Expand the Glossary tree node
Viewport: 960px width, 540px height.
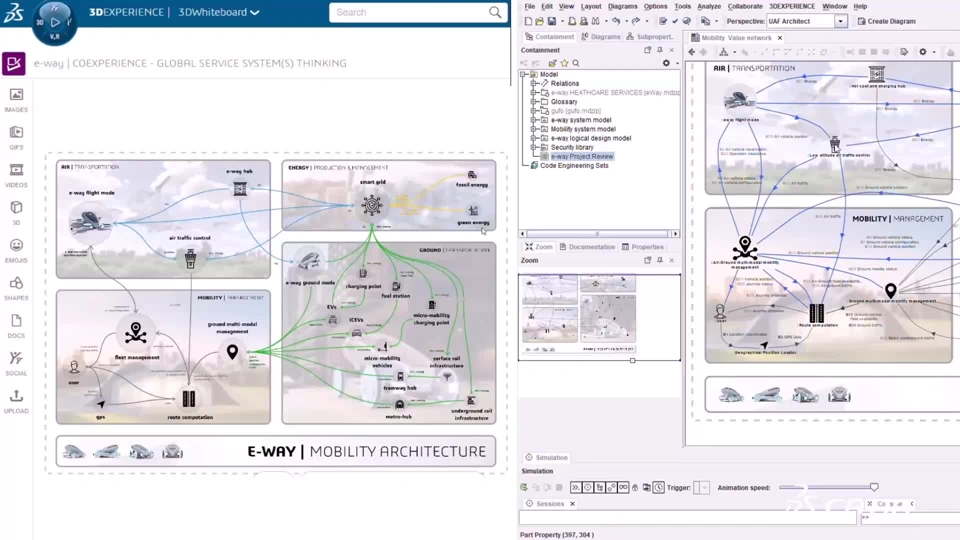click(533, 102)
